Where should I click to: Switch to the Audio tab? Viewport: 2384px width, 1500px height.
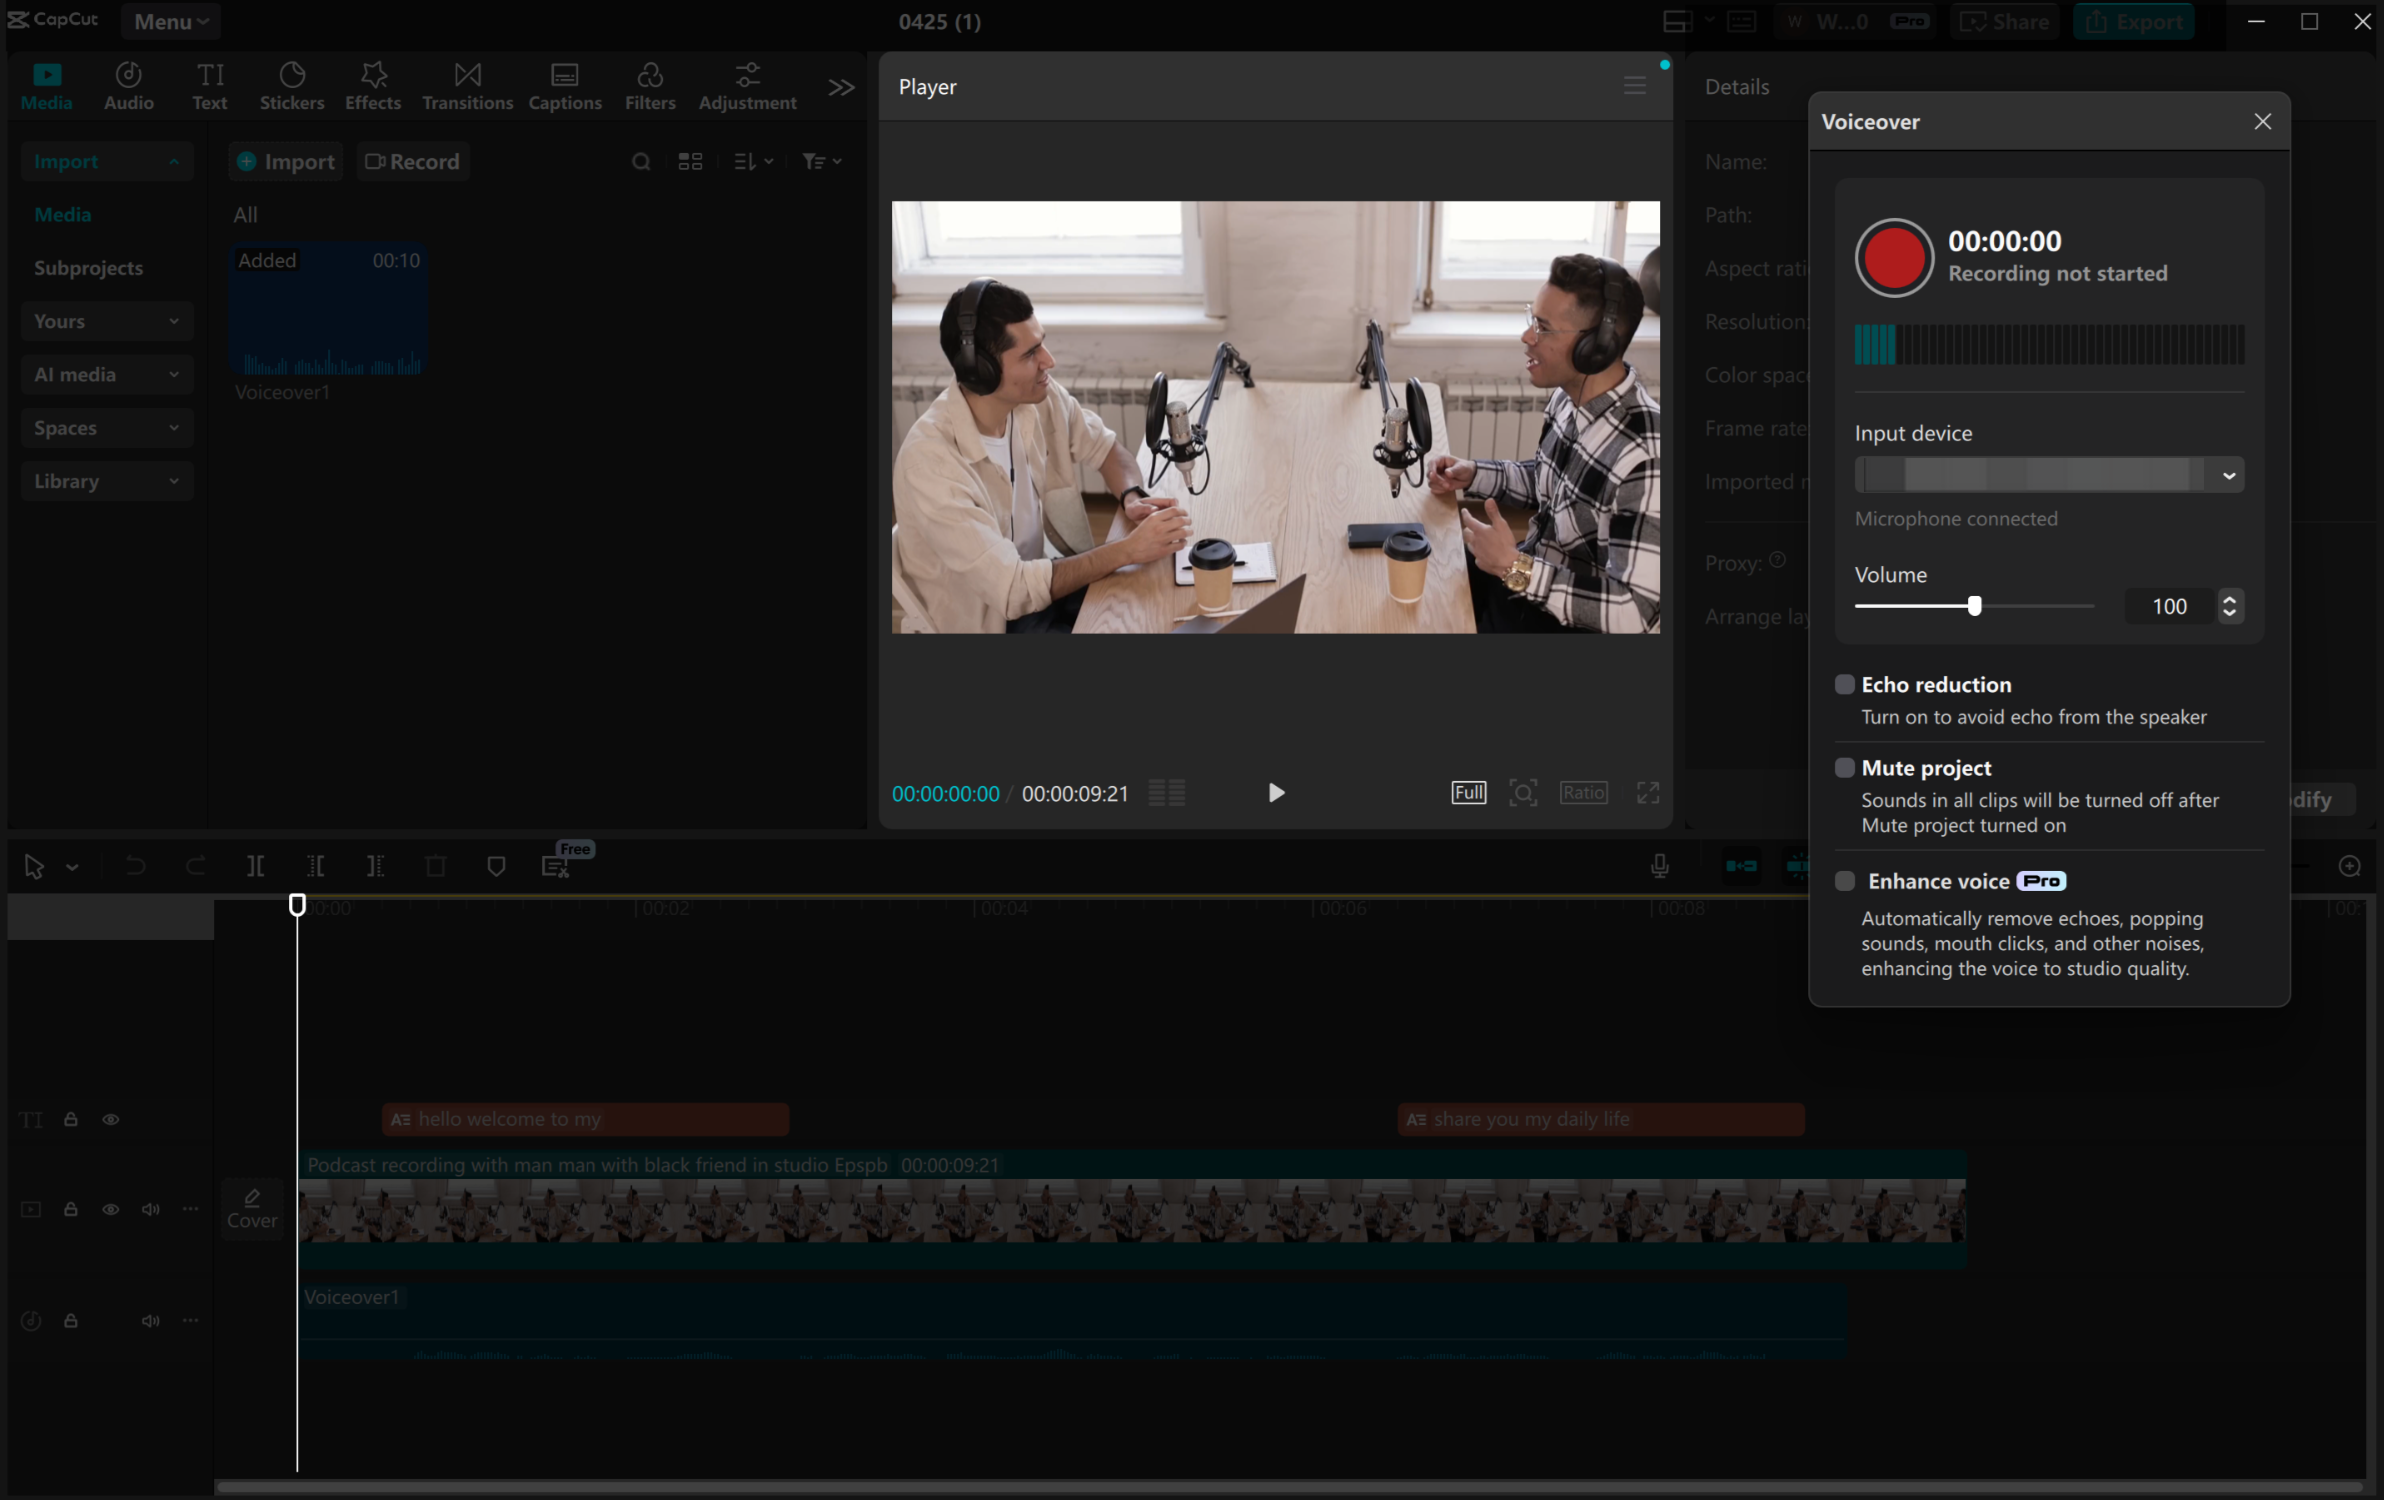click(129, 86)
